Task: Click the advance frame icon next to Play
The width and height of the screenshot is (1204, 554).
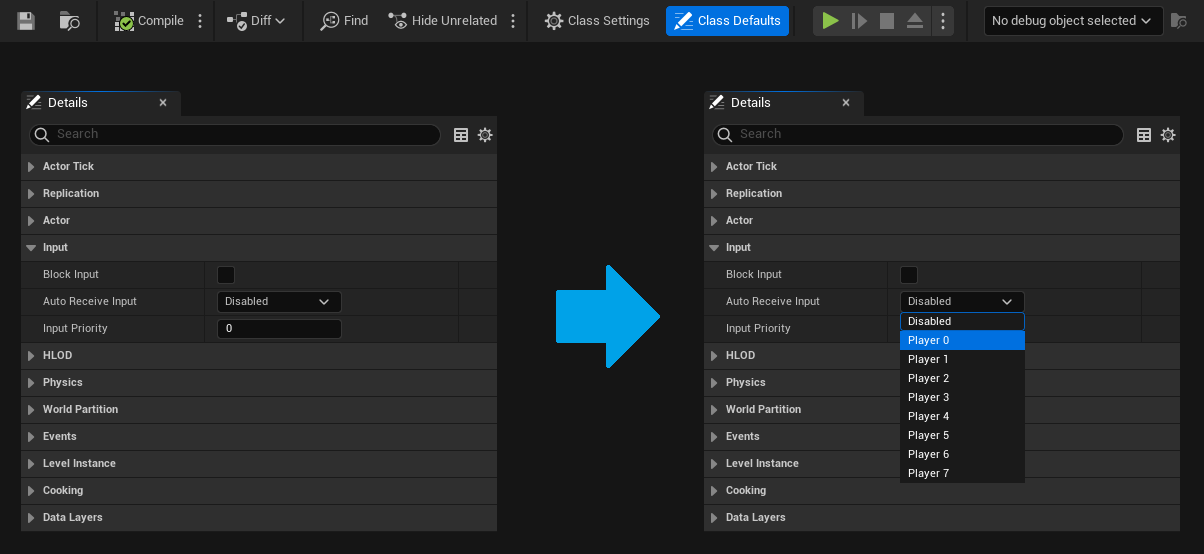Action: click(x=859, y=20)
